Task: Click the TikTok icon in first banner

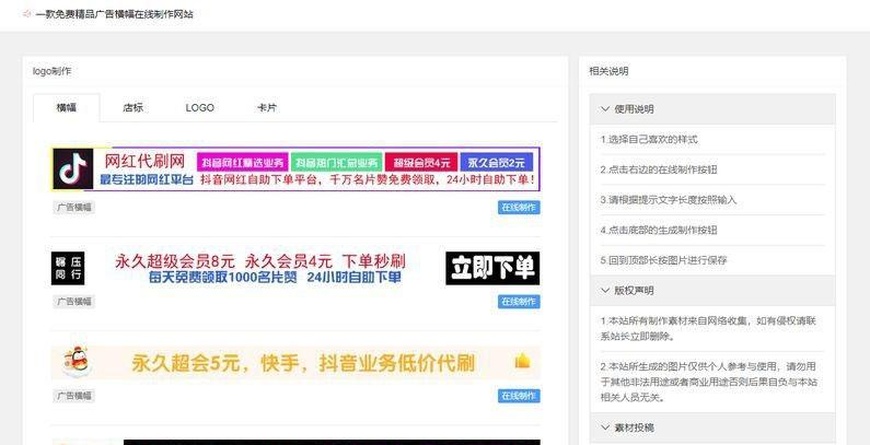Action: point(73,169)
